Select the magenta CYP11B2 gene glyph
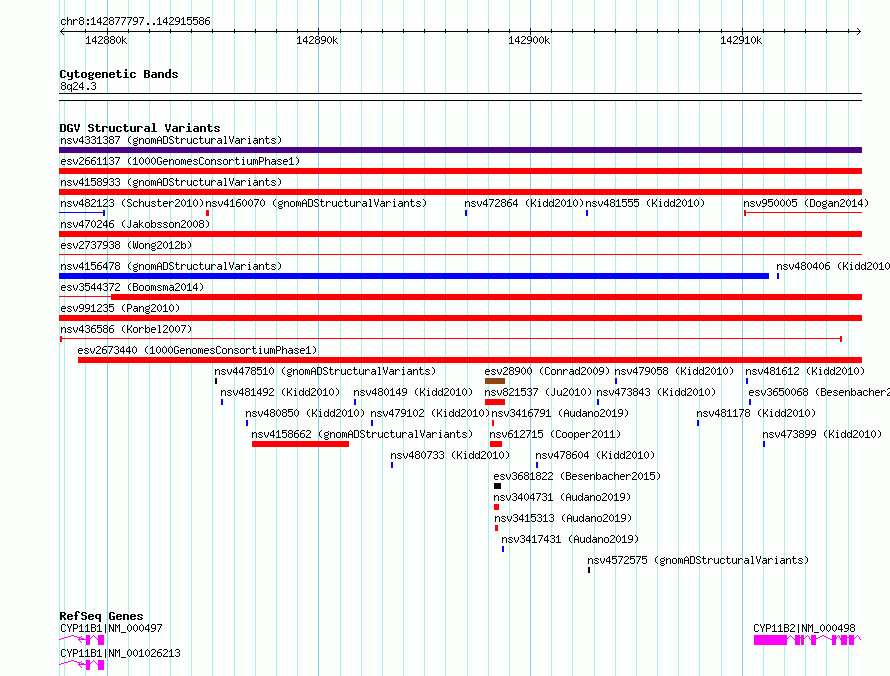This screenshot has width=890, height=676. pos(807,640)
